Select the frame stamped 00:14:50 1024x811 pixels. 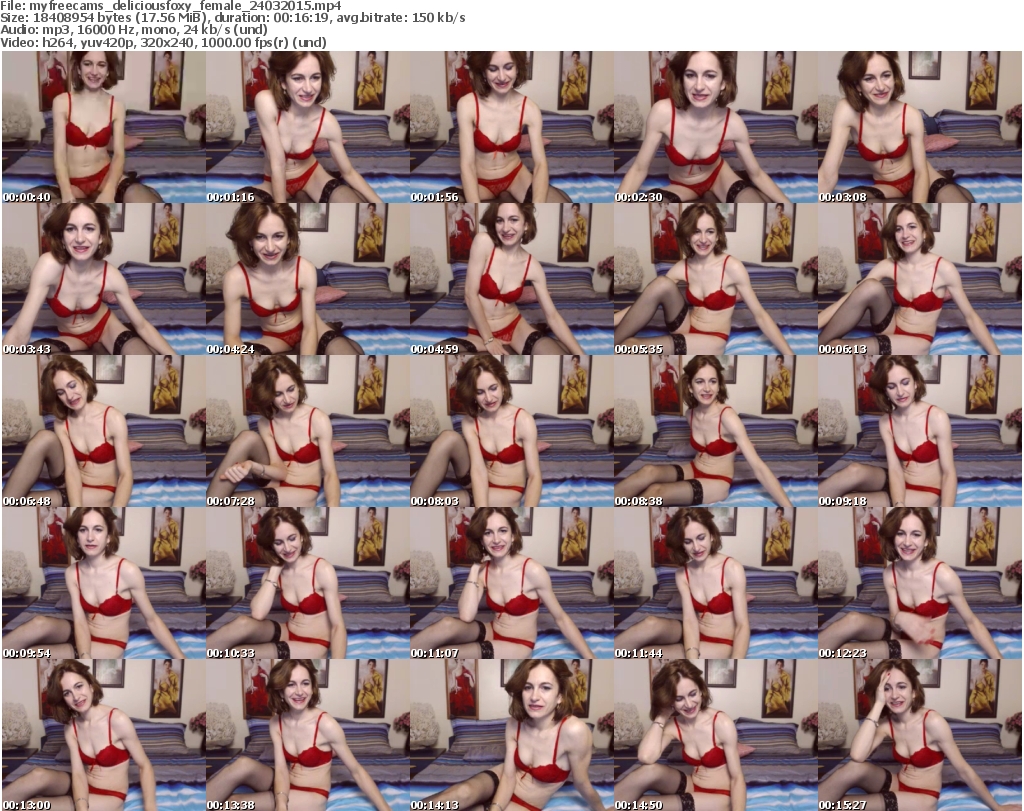716,735
